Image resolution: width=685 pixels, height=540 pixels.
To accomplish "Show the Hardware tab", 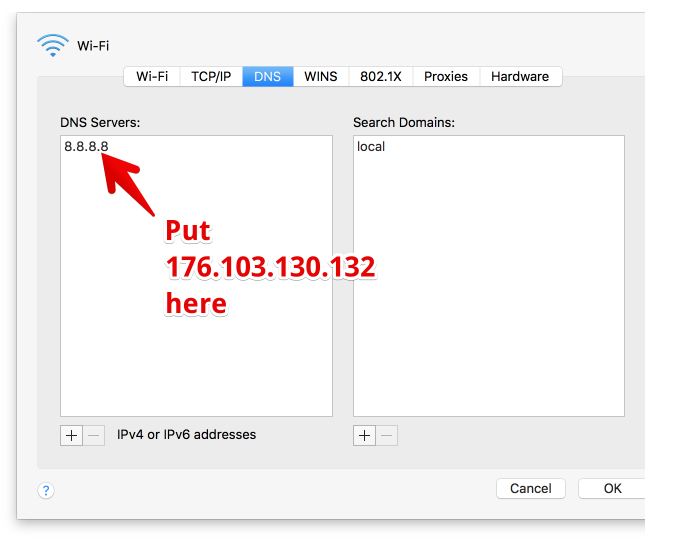I will pyautogui.click(x=520, y=76).
